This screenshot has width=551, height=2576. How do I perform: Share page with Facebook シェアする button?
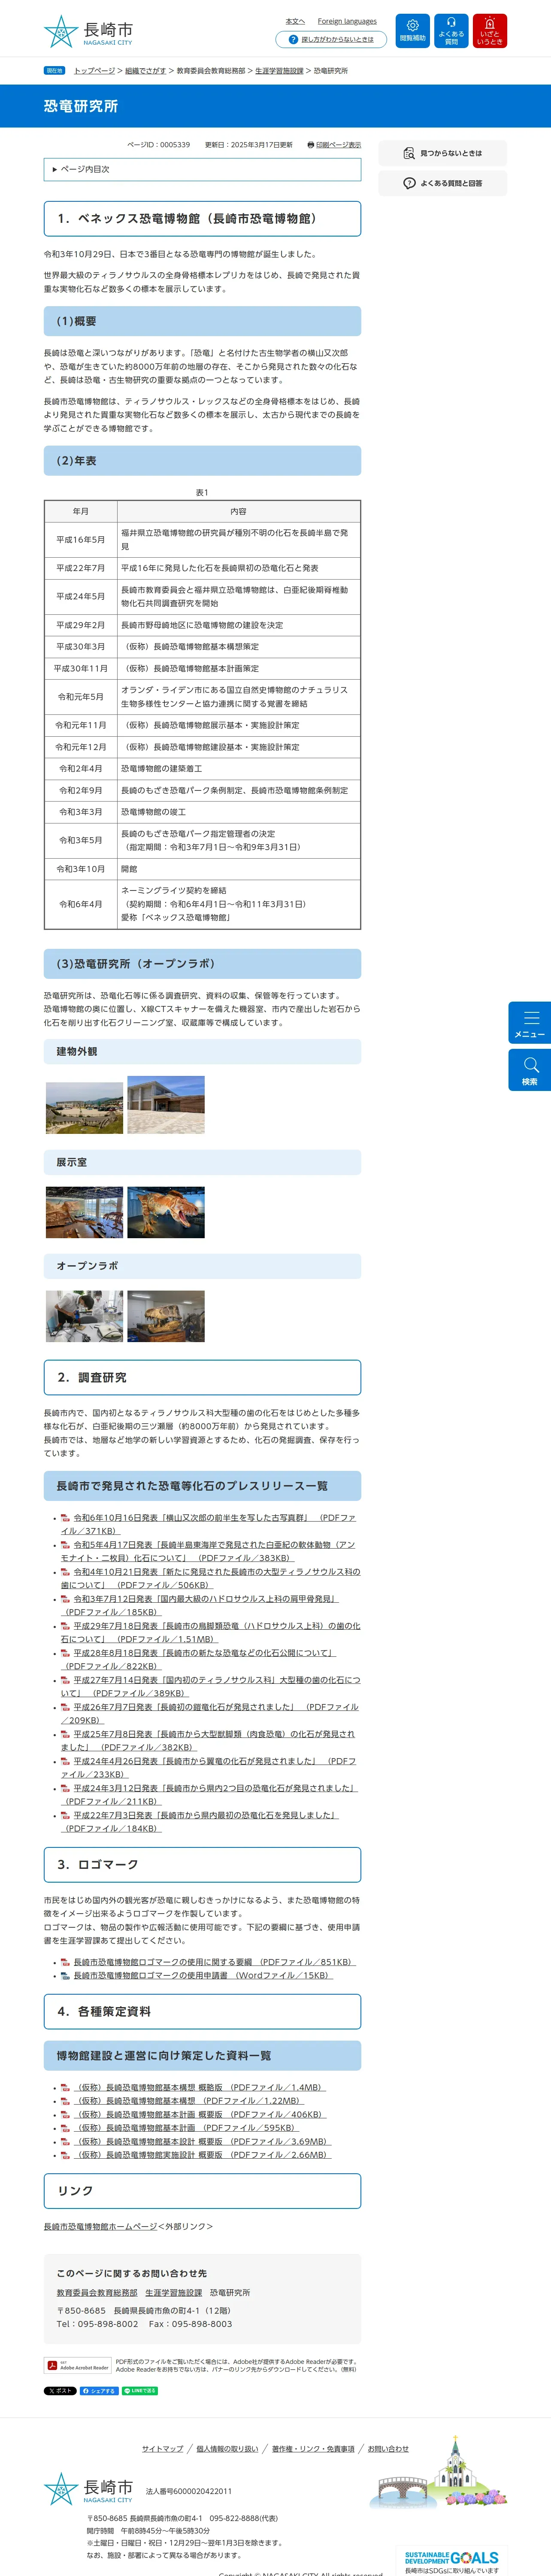(x=99, y=2391)
